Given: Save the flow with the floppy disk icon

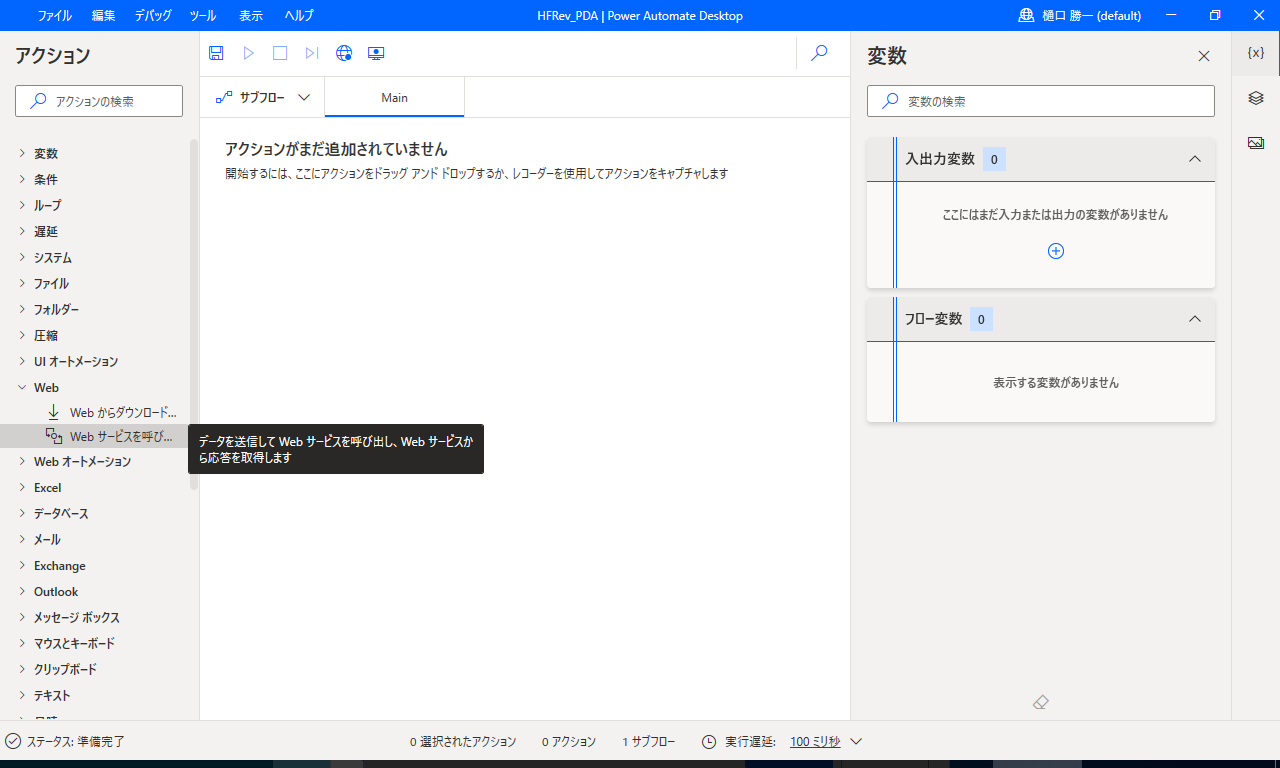Looking at the screenshot, I should (x=216, y=53).
